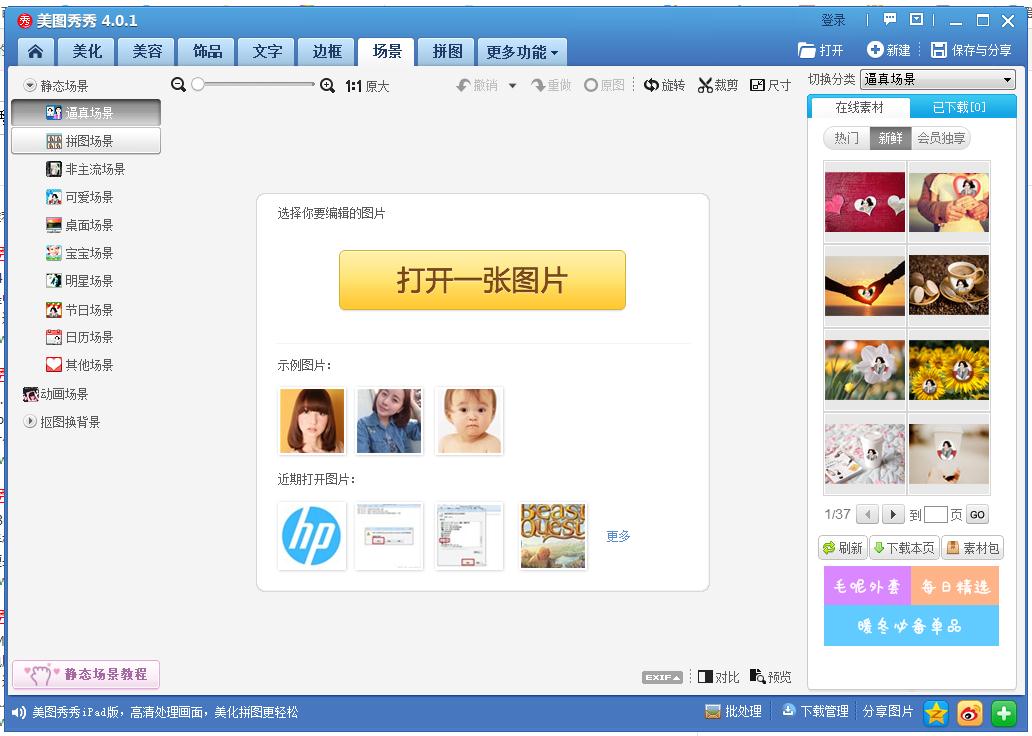Viewport: 1032px width, 736px height.
Task: Click the GO page button
Action: pos(977,515)
